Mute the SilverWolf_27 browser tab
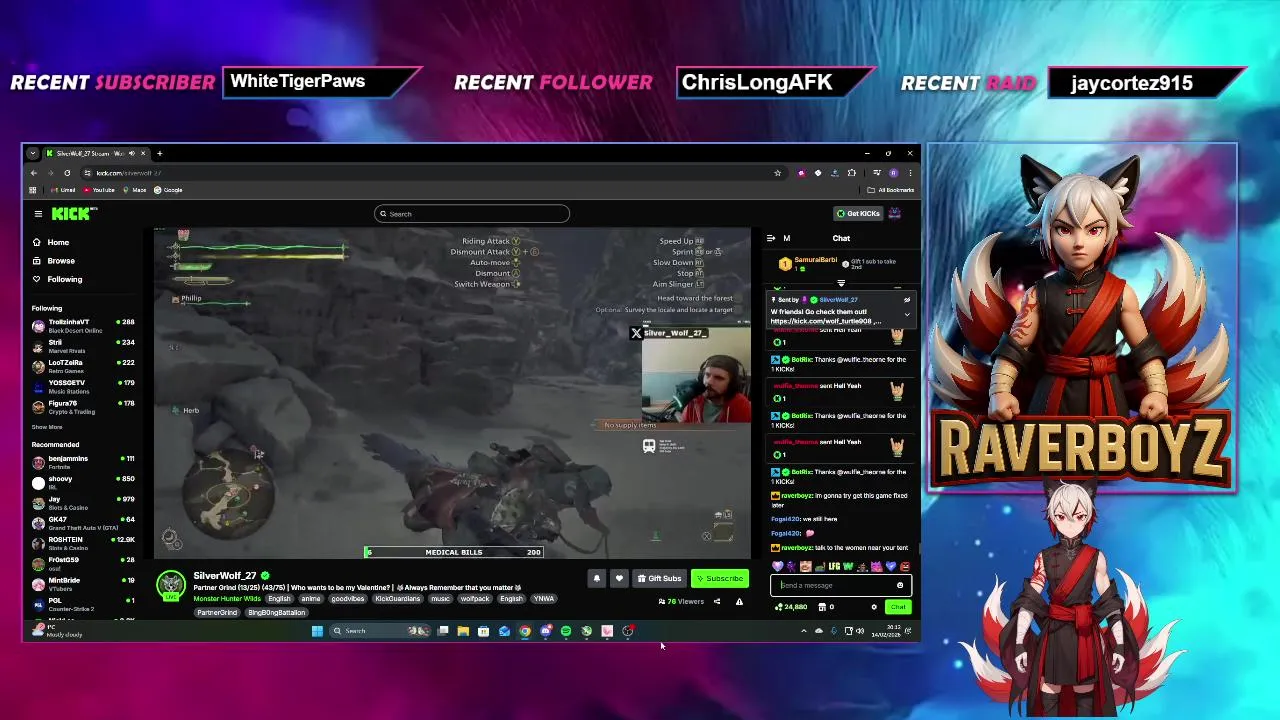1280x720 pixels. (130, 153)
